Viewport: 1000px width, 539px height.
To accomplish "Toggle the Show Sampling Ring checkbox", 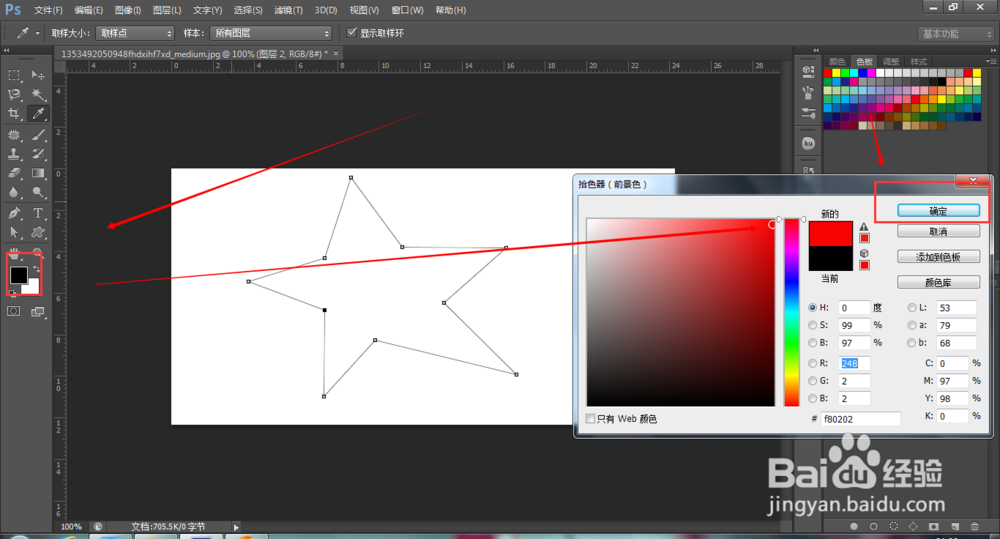I will pyautogui.click(x=351, y=33).
